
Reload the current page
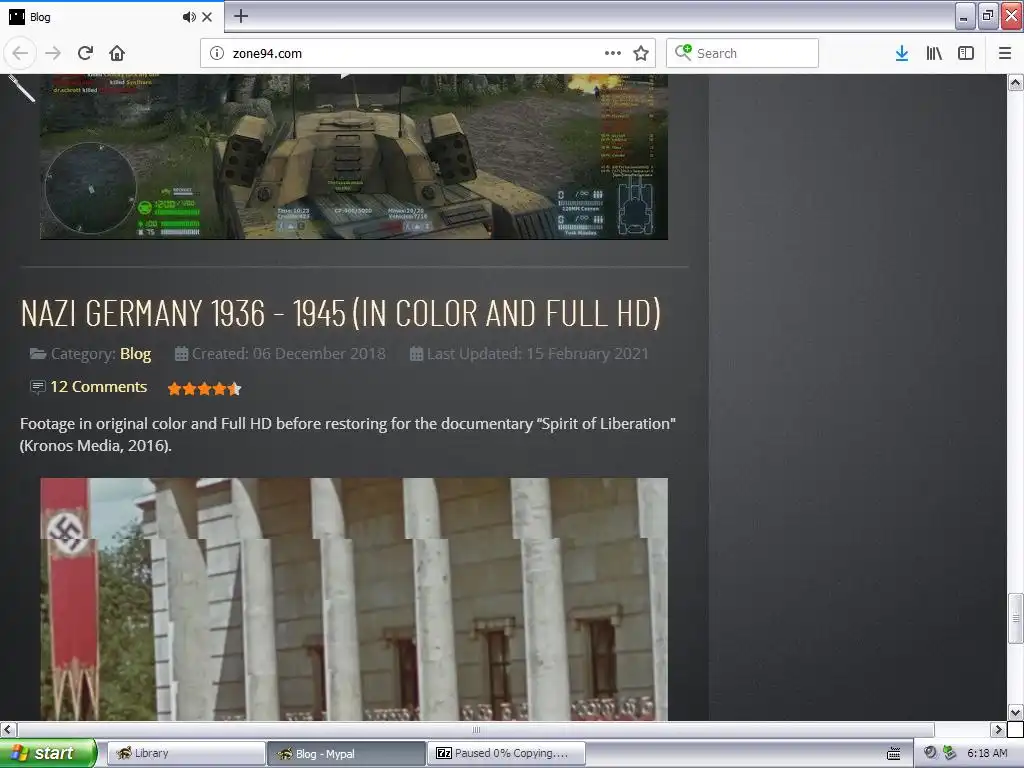(x=85, y=53)
